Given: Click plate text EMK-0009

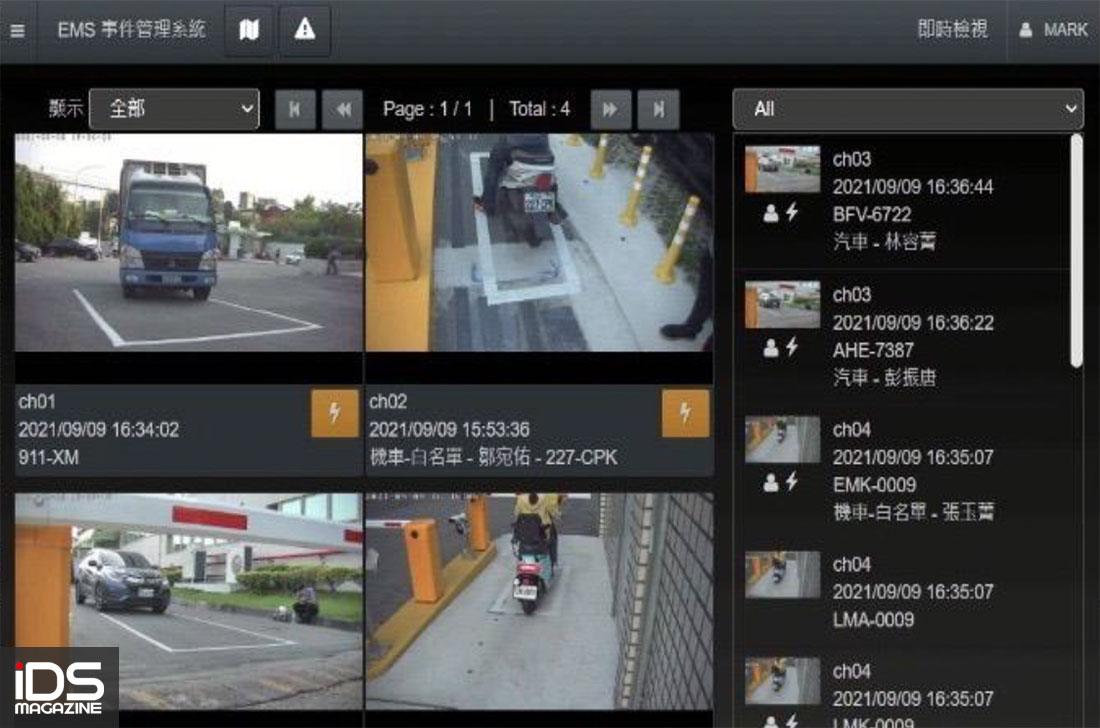Looking at the screenshot, I should tap(874, 485).
